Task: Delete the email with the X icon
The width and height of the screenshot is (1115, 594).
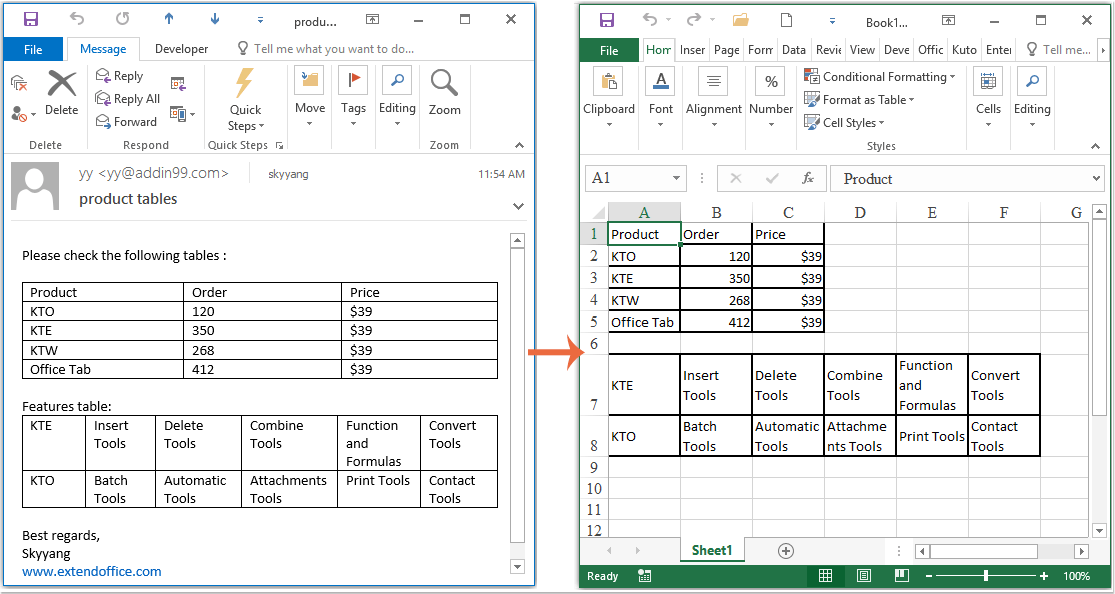Action: (62, 93)
